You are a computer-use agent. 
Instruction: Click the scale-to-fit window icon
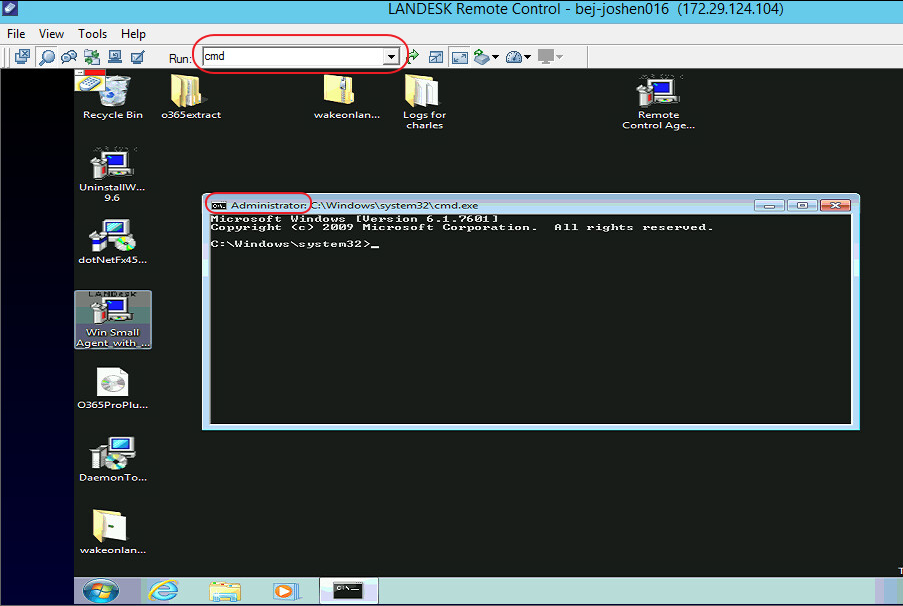coord(435,57)
